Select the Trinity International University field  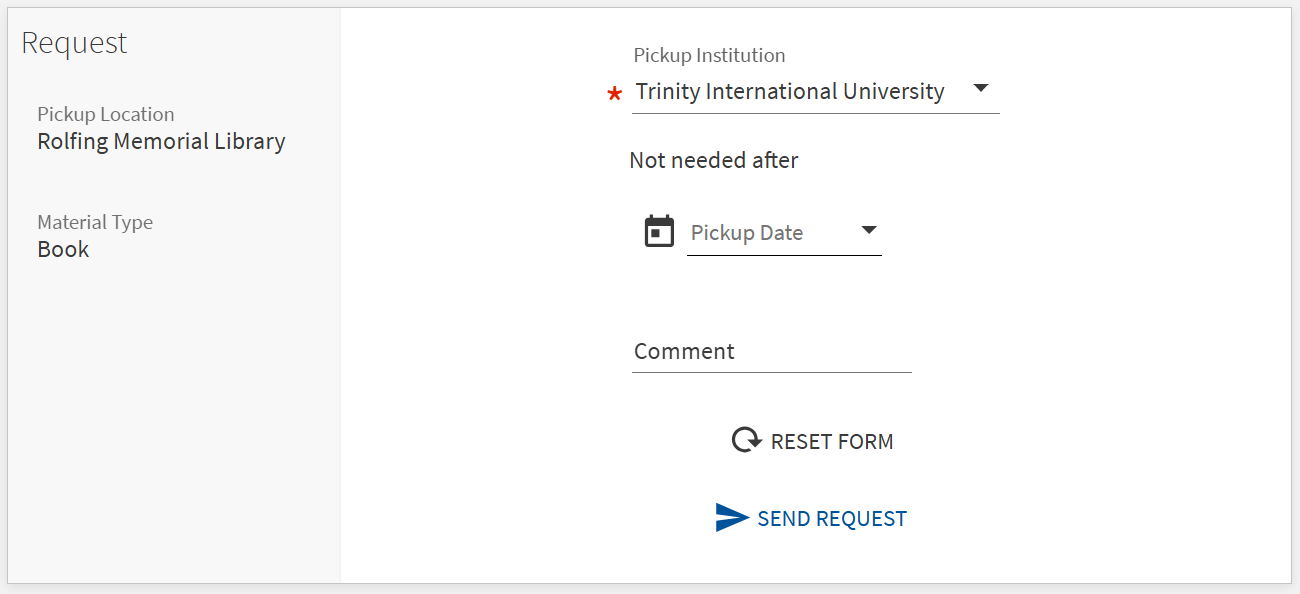(816, 92)
